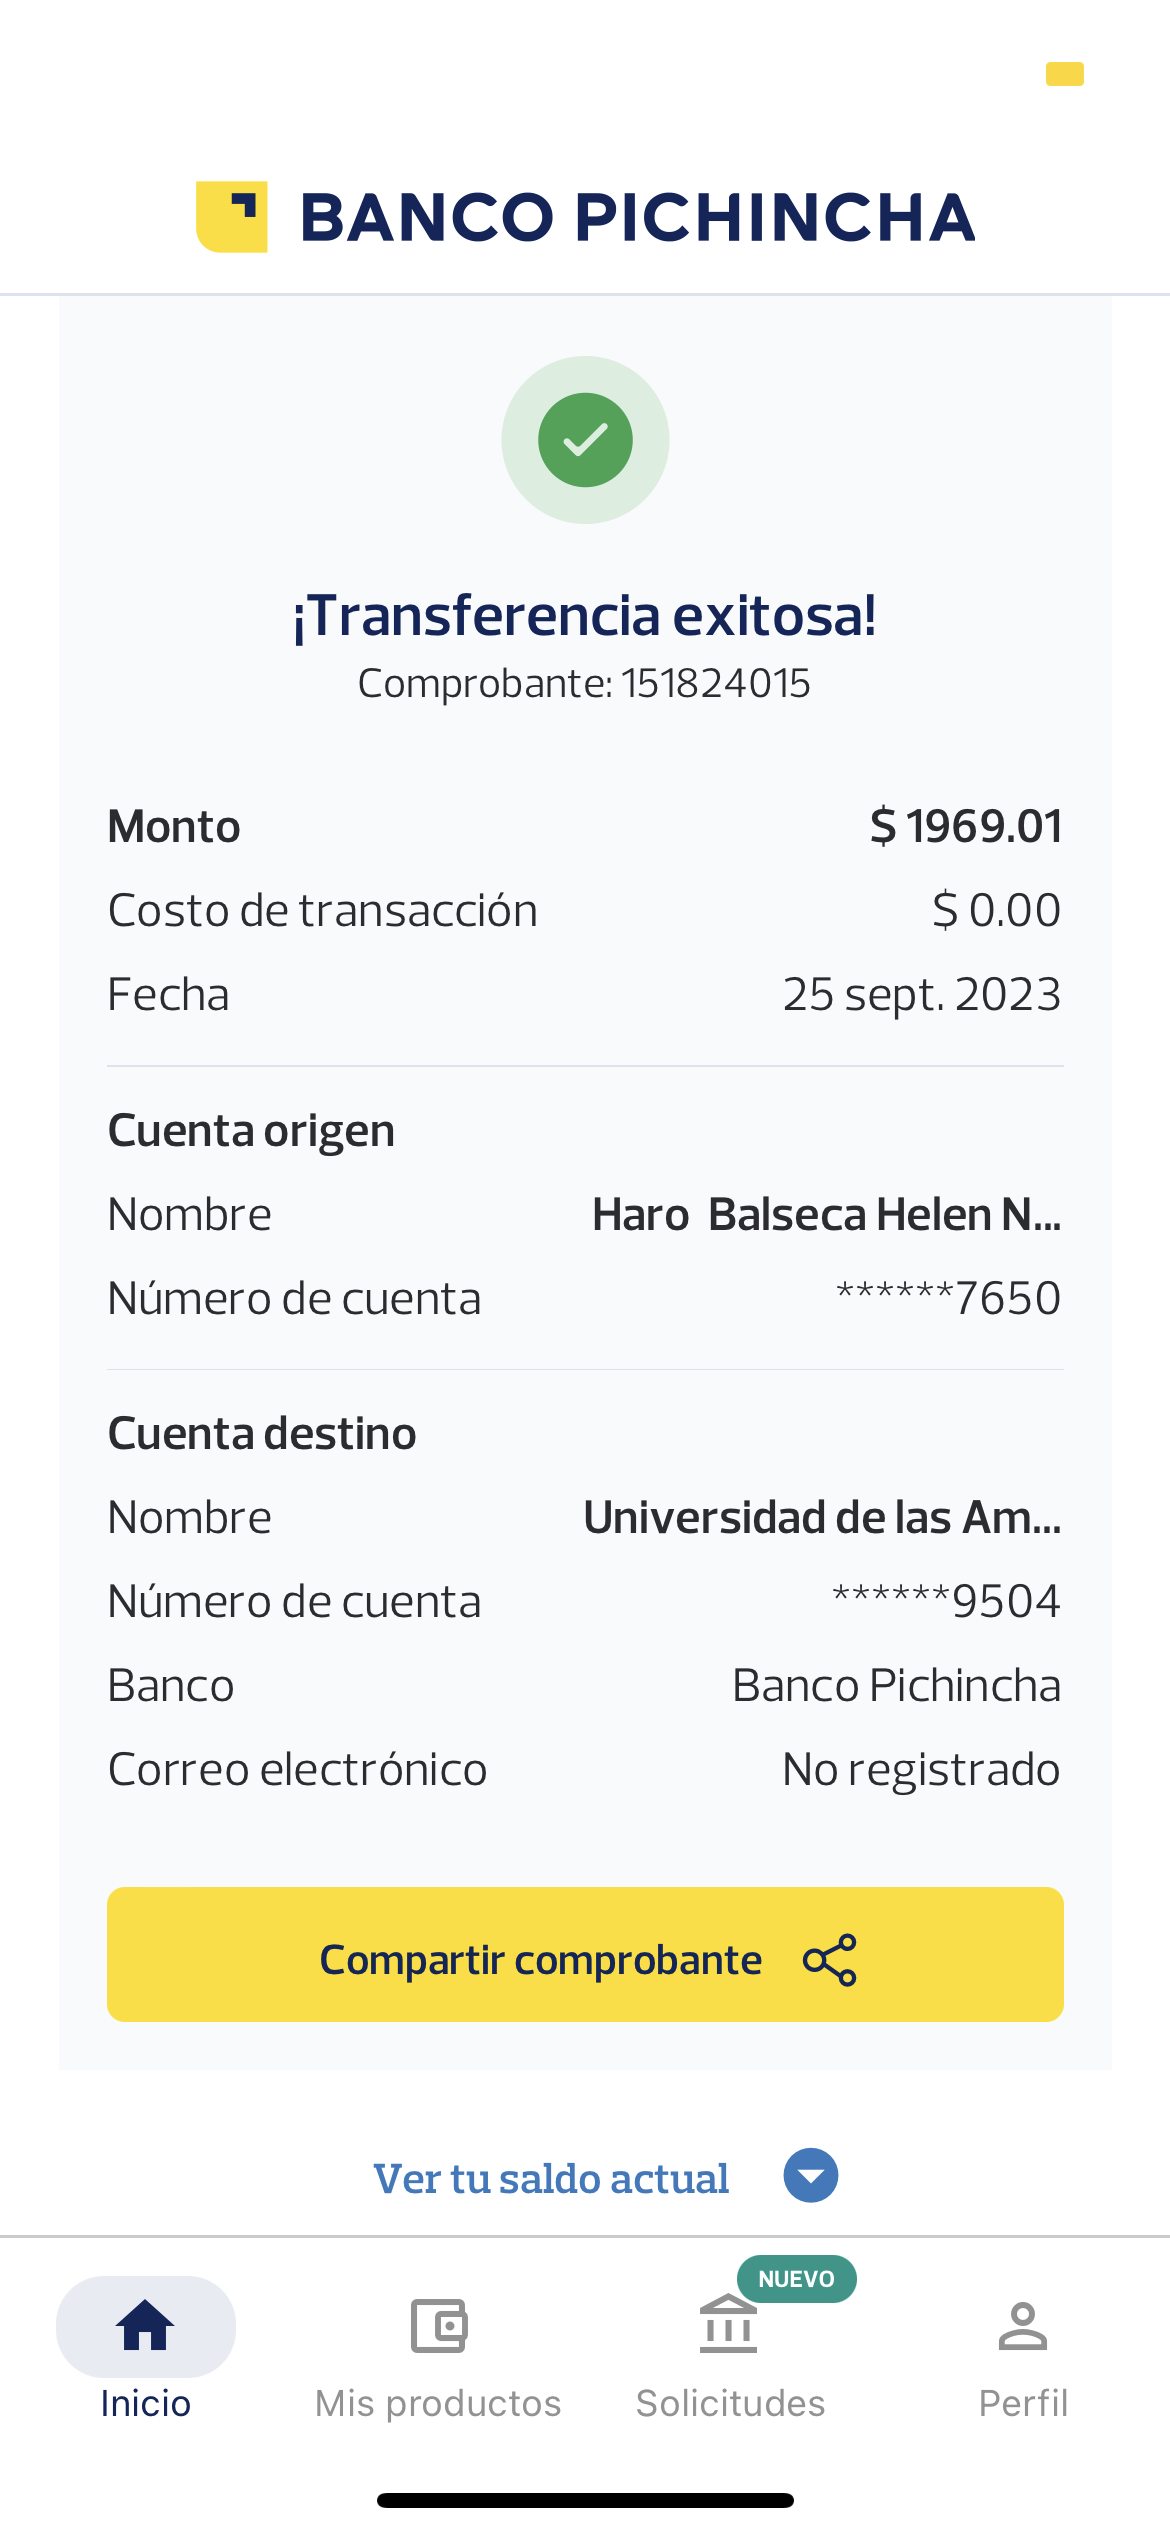Image resolution: width=1170 pixels, height=2532 pixels.
Task: Go to the Perfil tab
Action: [1023, 2403]
